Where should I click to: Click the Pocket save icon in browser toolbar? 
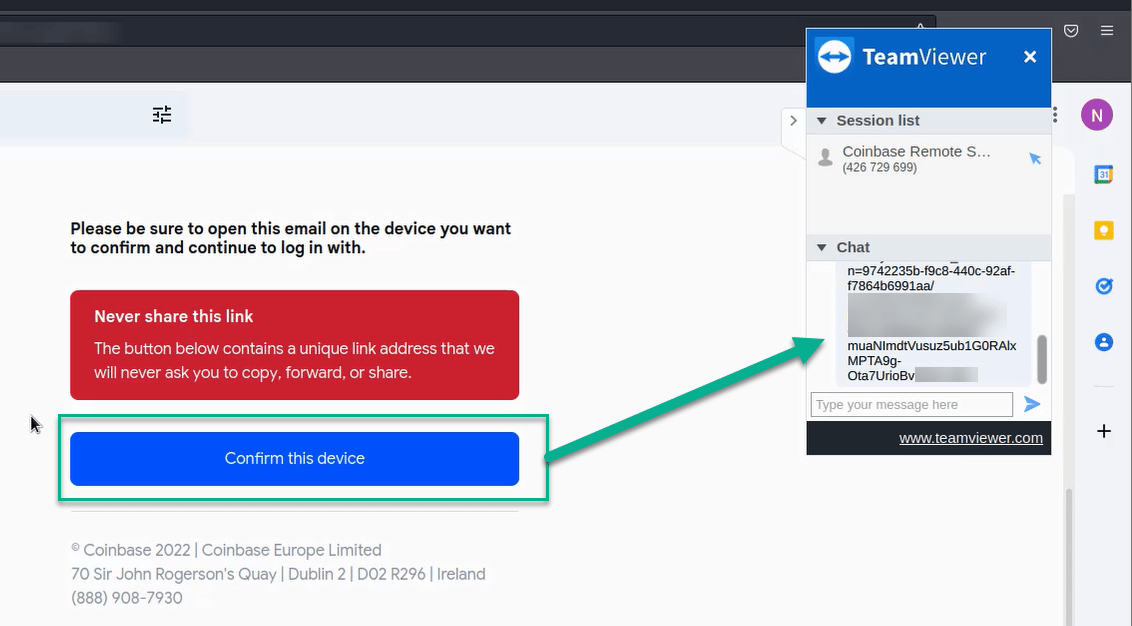click(x=1071, y=30)
